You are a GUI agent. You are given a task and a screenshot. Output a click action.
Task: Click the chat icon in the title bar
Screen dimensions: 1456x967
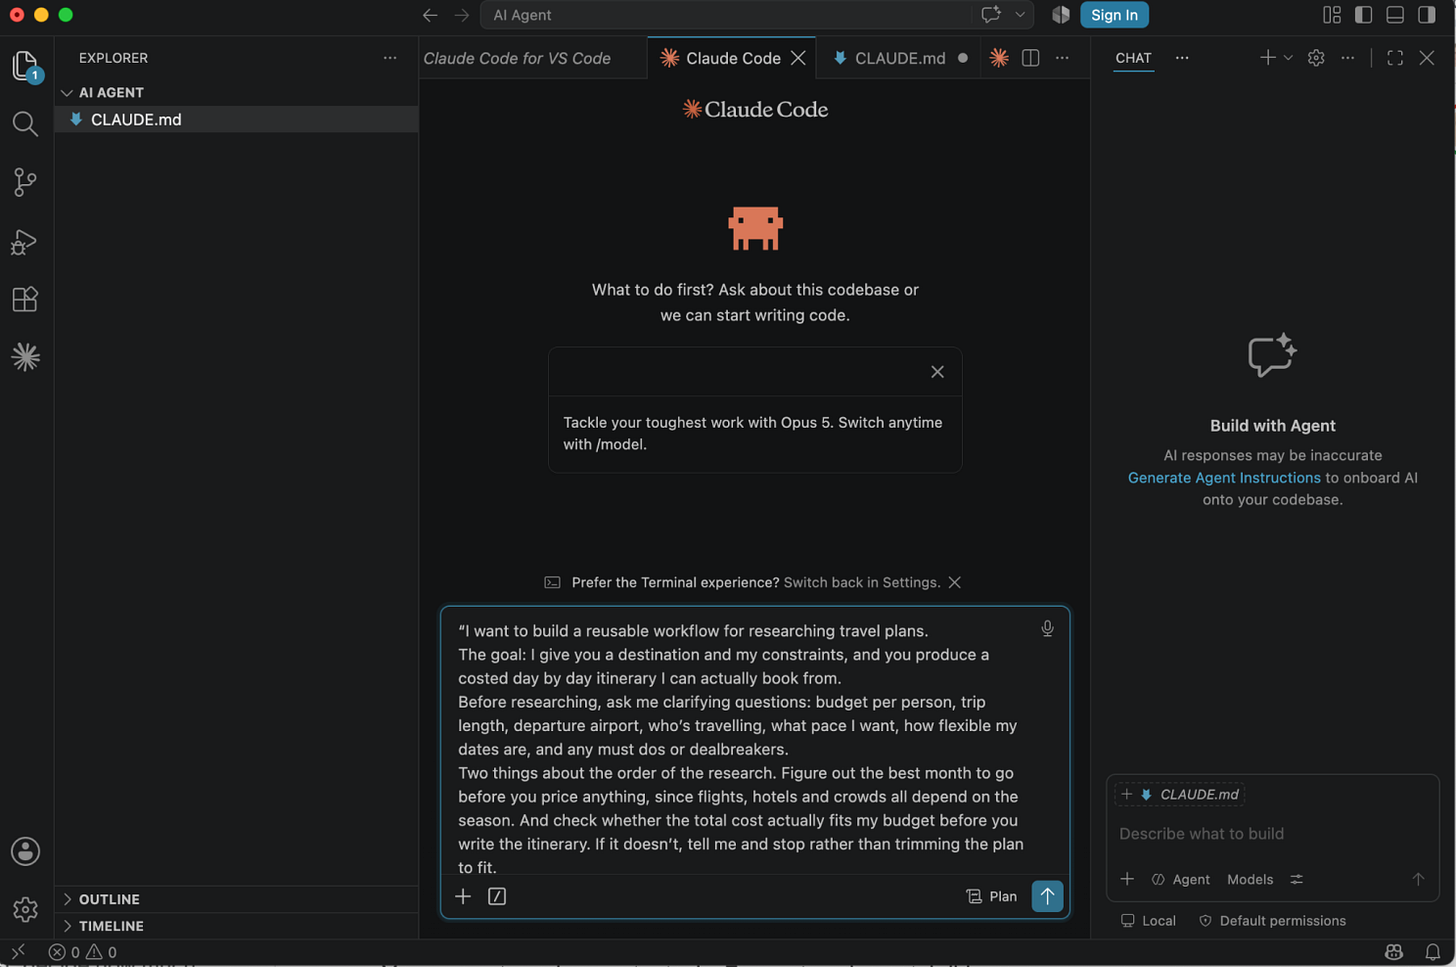991,15
